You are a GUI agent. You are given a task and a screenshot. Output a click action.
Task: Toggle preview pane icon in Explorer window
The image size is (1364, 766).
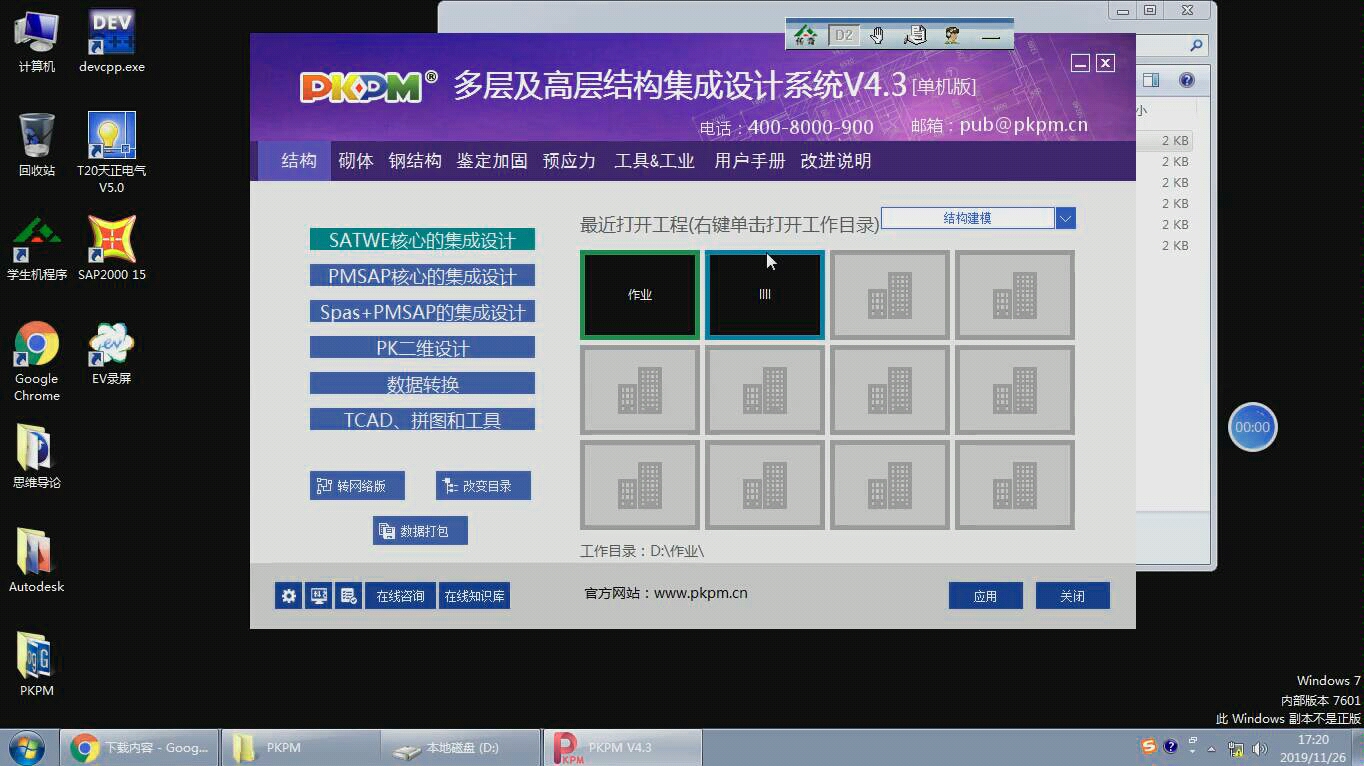(x=1151, y=80)
